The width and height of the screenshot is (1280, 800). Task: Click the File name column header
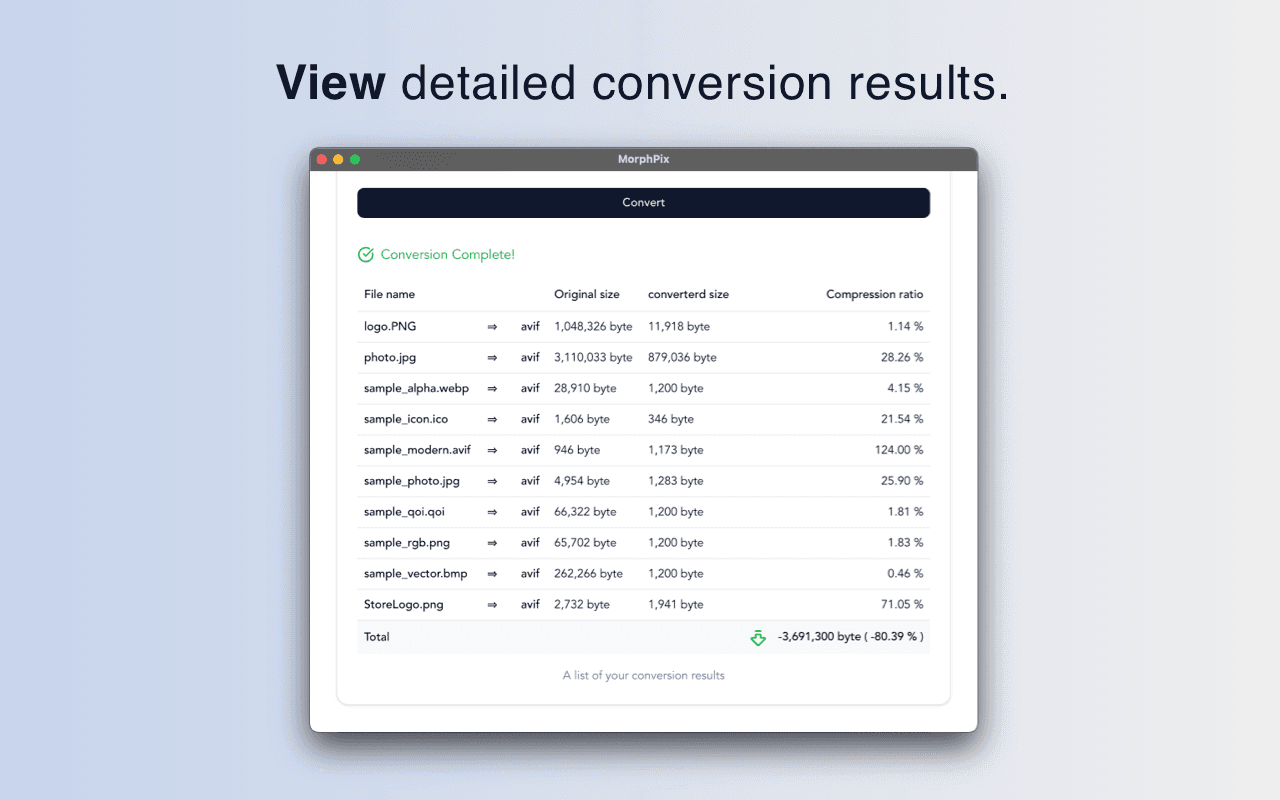tap(389, 294)
